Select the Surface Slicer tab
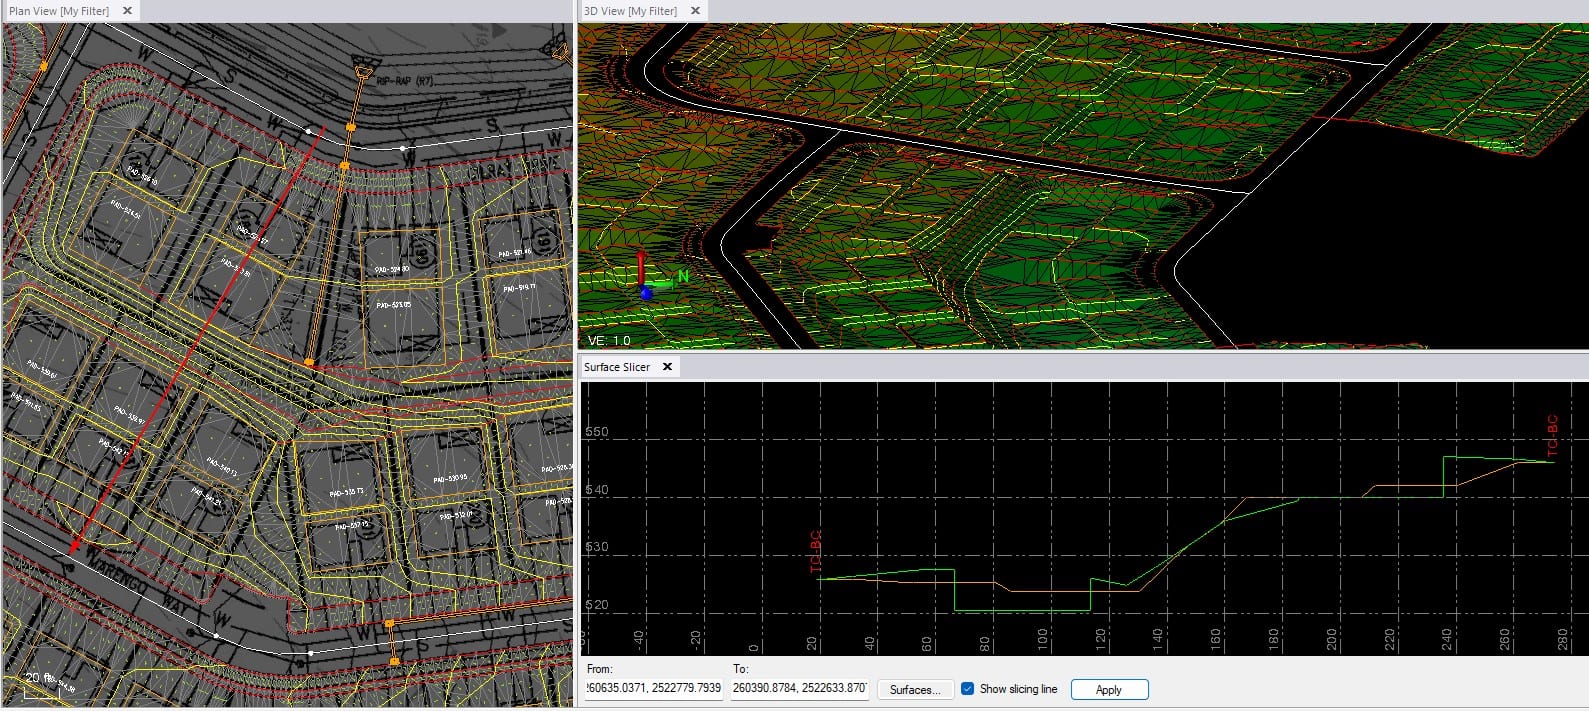 (617, 367)
